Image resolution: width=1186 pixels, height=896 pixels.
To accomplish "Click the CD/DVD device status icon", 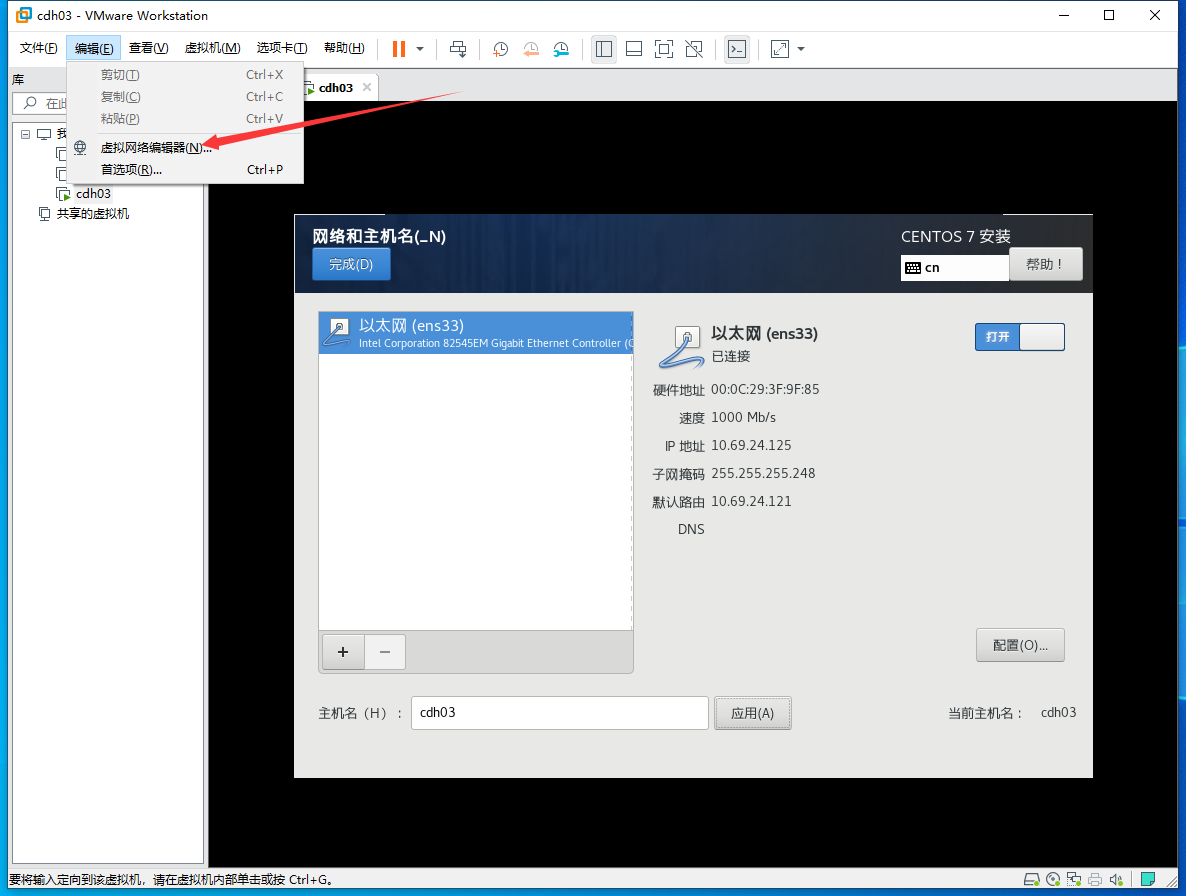I will coord(1053,880).
